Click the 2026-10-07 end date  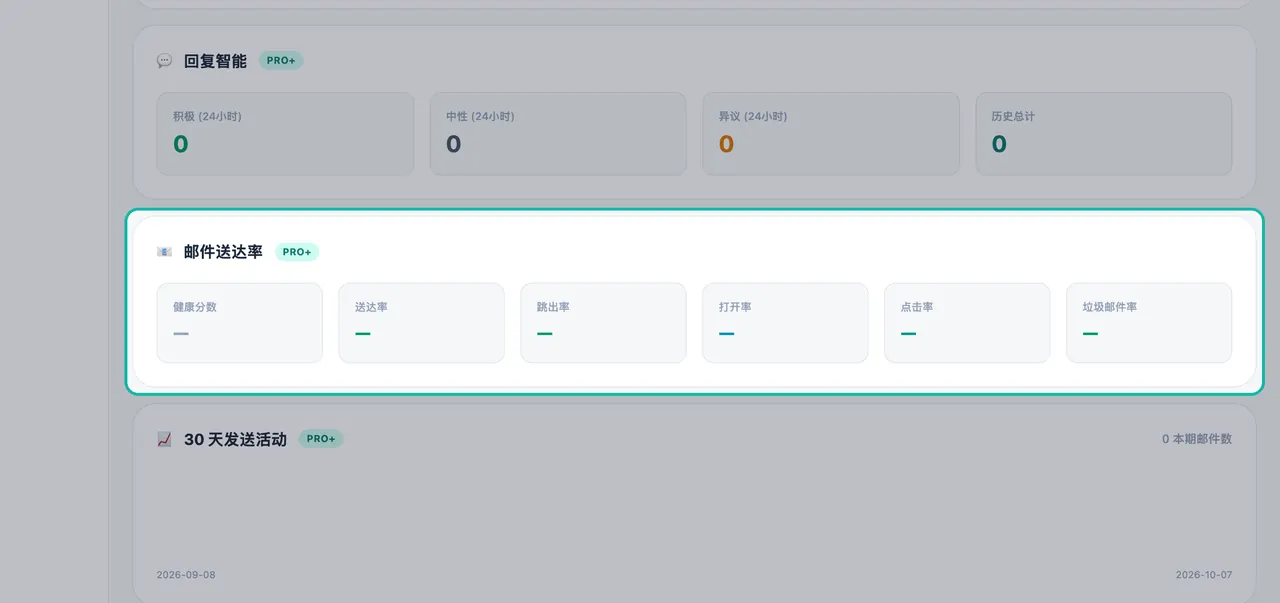click(x=1204, y=575)
